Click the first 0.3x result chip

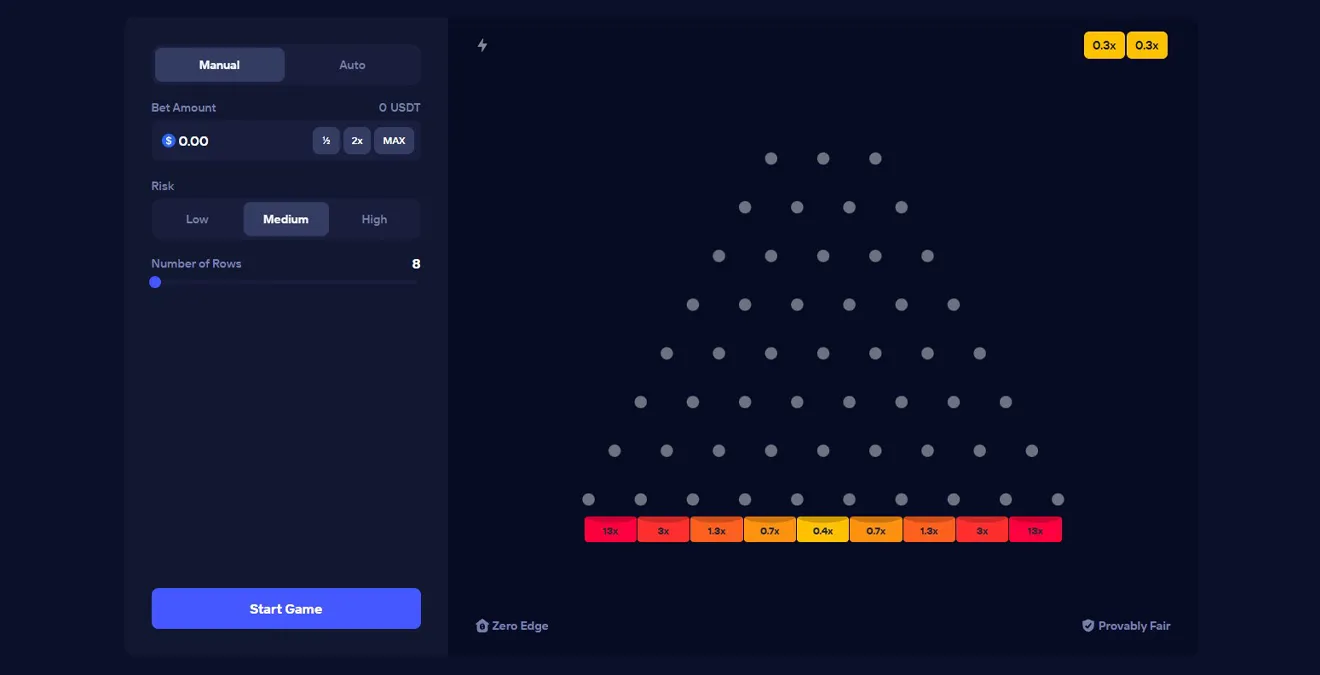pos(1103,44)
